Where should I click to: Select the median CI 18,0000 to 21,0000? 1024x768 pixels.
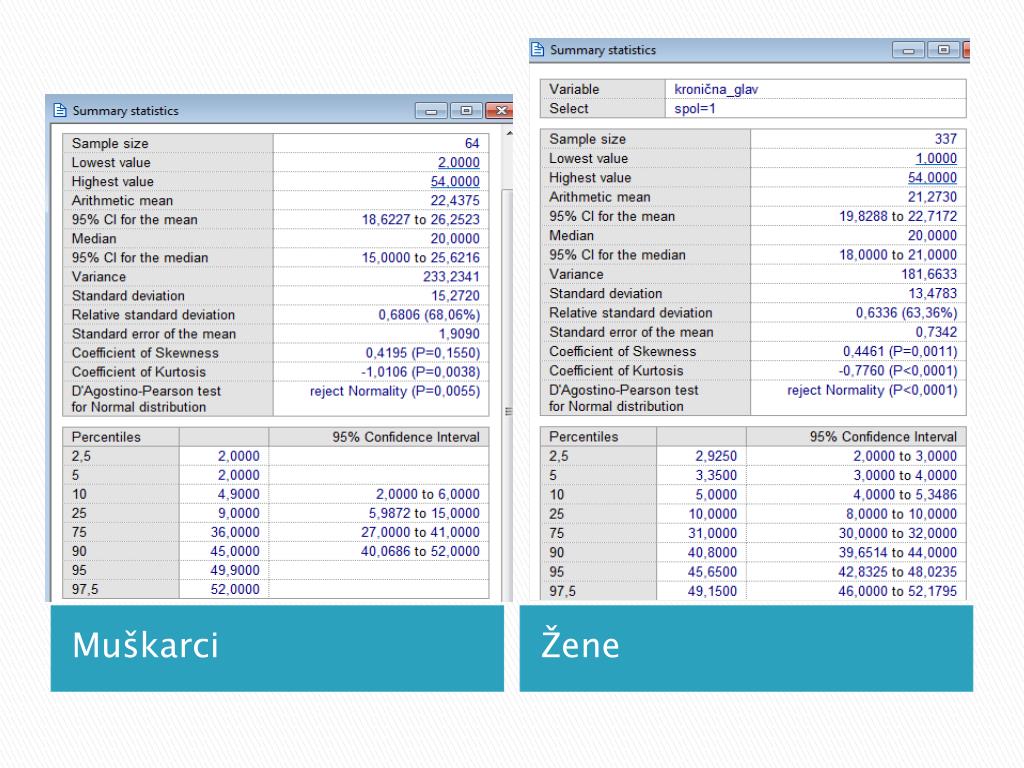(x=898, y=255)
